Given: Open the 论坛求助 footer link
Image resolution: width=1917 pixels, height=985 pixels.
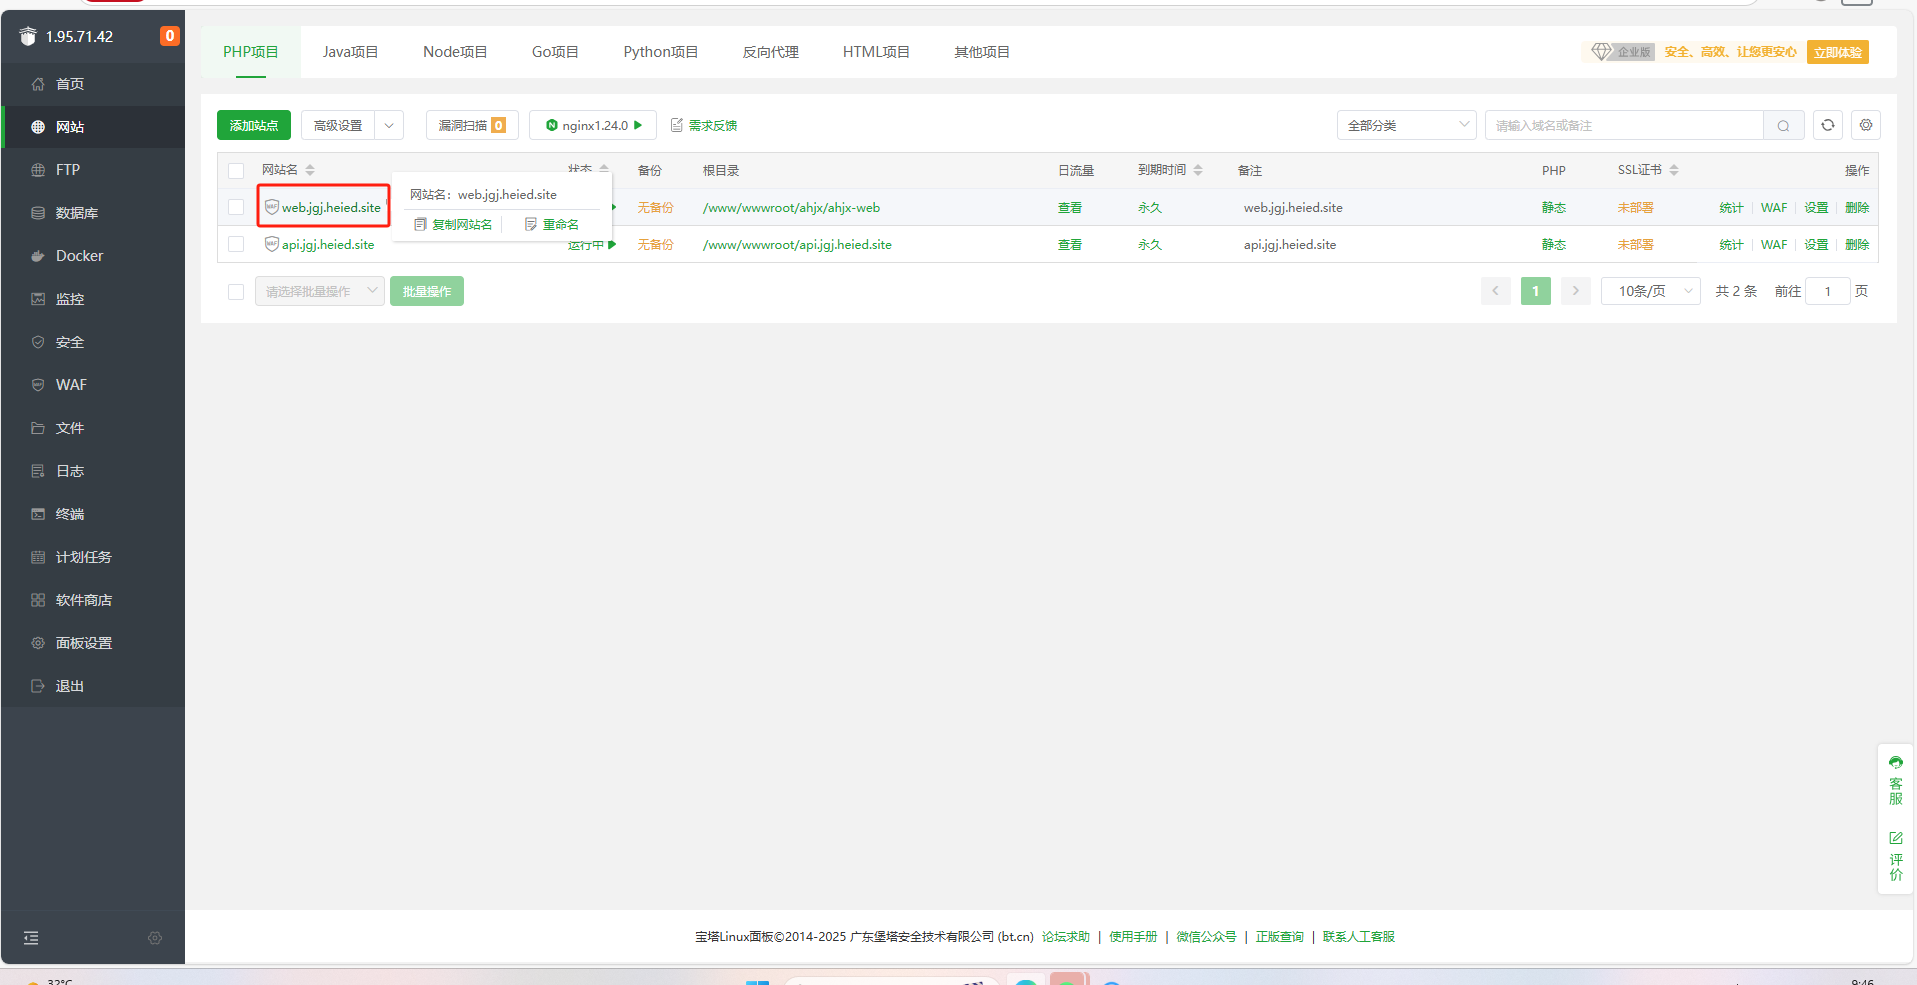Looking at the screenshot, I should [x=1066, y=937].
